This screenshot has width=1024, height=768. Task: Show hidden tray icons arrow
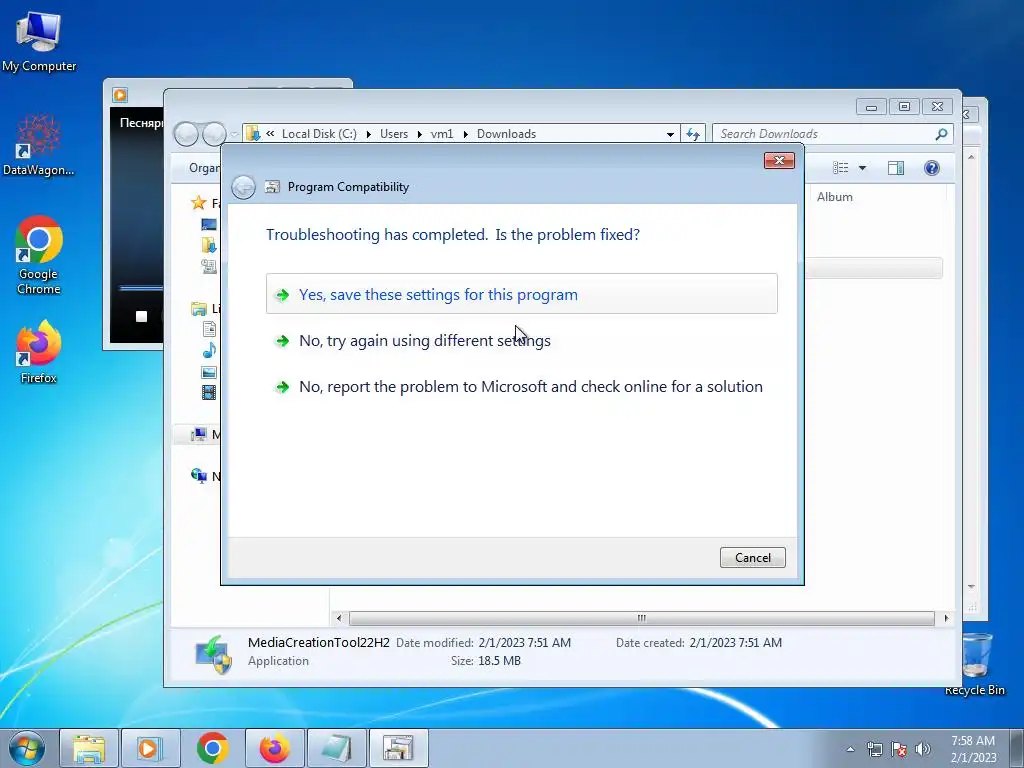tap(850, 749)
